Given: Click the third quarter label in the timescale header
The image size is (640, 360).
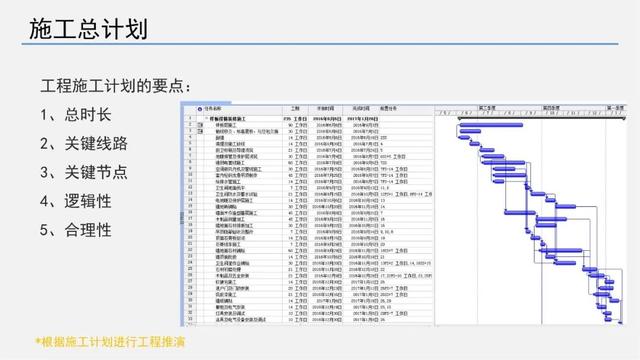Looking at the screenshot, I should [487, 108].
